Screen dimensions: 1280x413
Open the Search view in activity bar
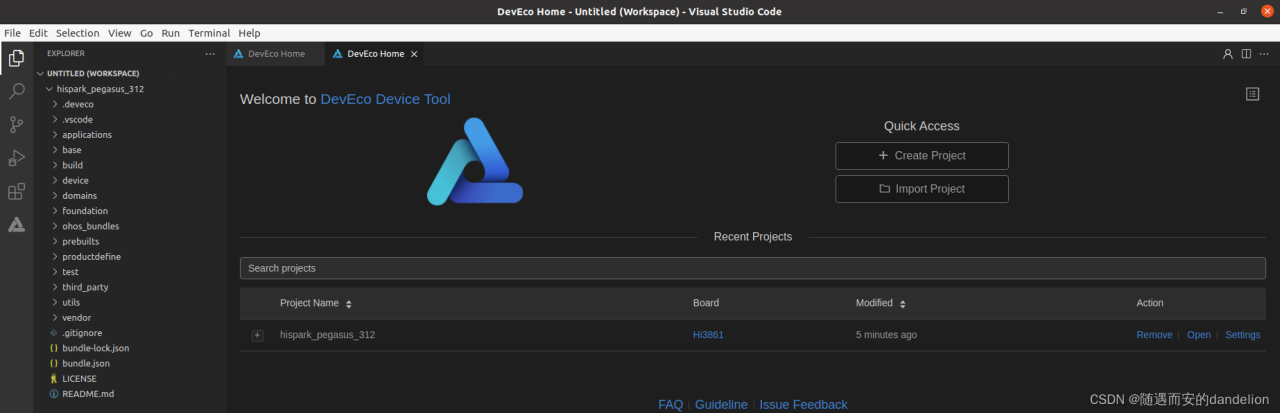[x=16, y=92]
